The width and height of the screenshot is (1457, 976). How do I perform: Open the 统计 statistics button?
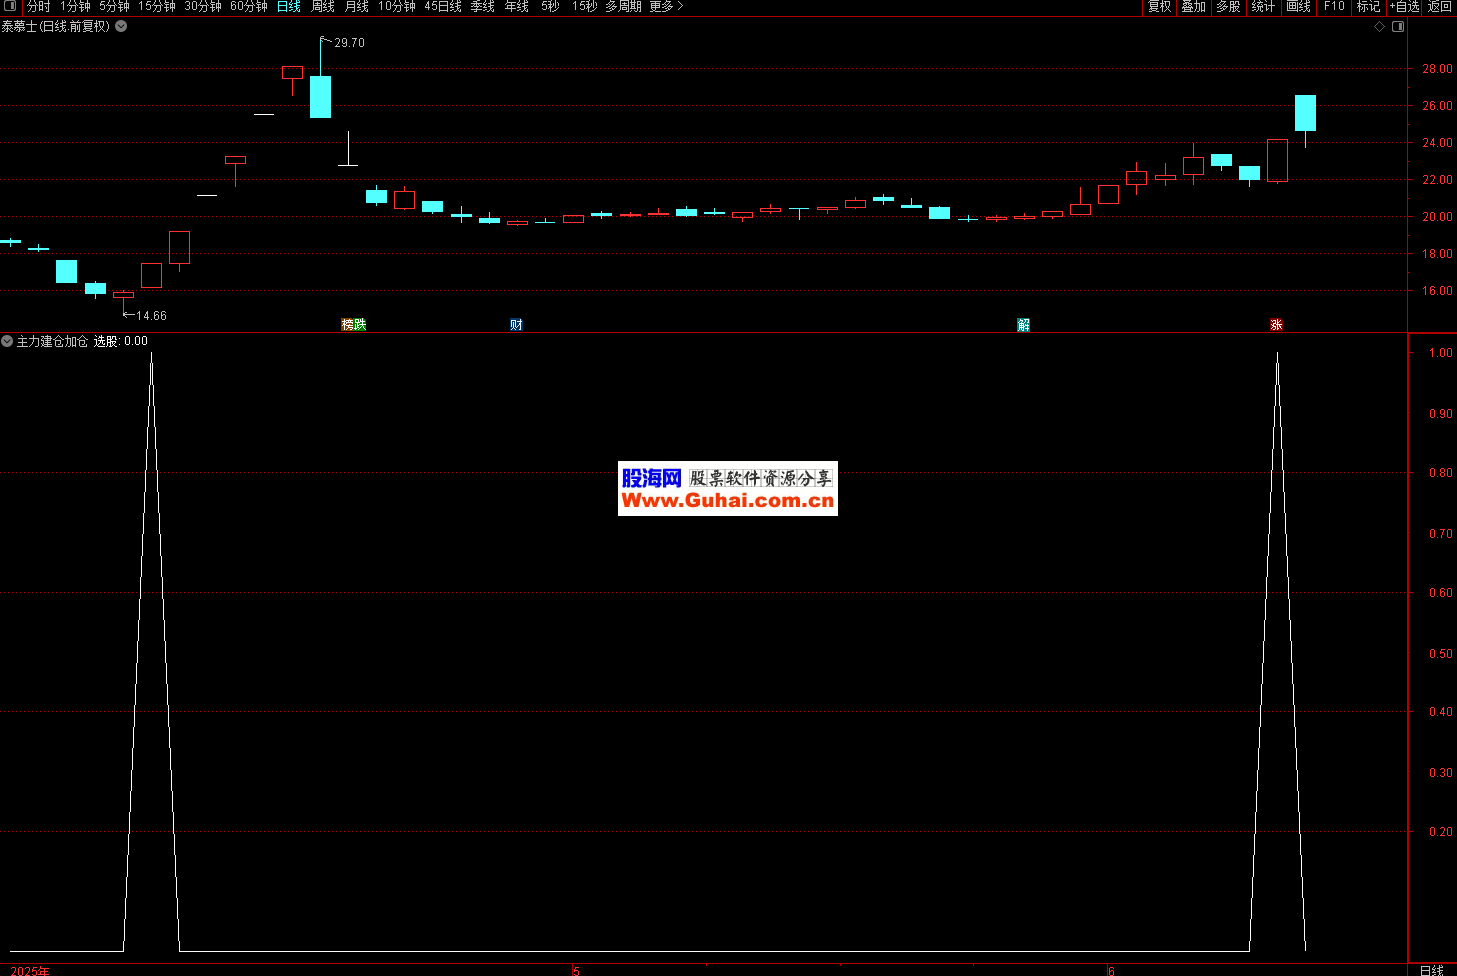click(x=1263, y=7)
